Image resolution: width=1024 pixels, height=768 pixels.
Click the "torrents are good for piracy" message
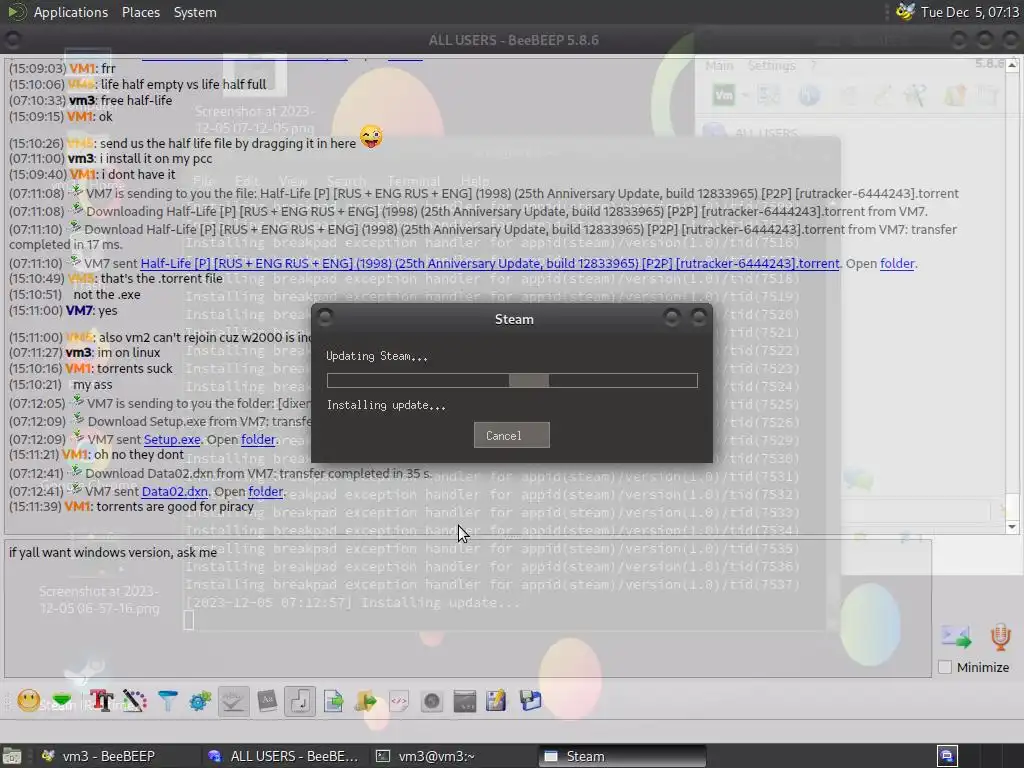pyautogui.click(x=175, y=506)
